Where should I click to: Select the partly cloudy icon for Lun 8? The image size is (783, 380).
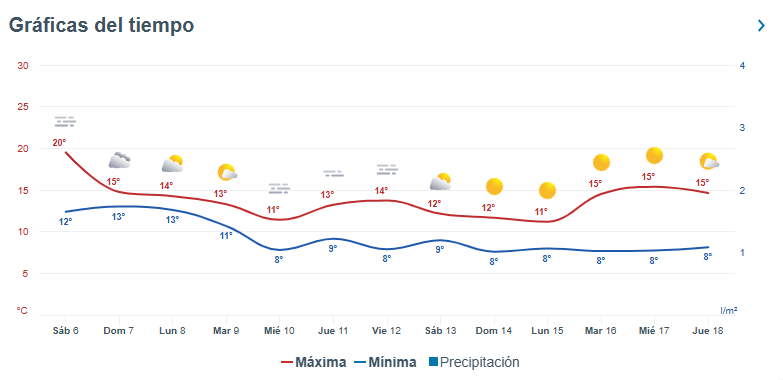click(173, 164)
